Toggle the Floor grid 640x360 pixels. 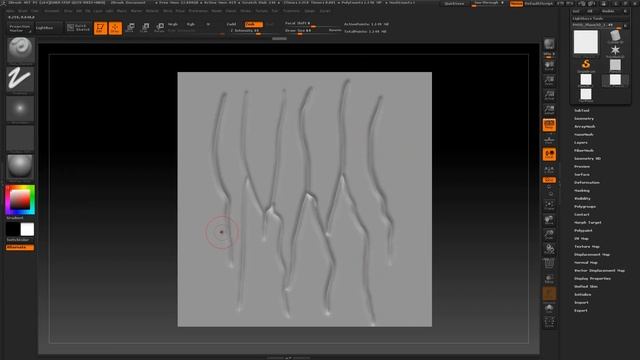tap(549, 140)
